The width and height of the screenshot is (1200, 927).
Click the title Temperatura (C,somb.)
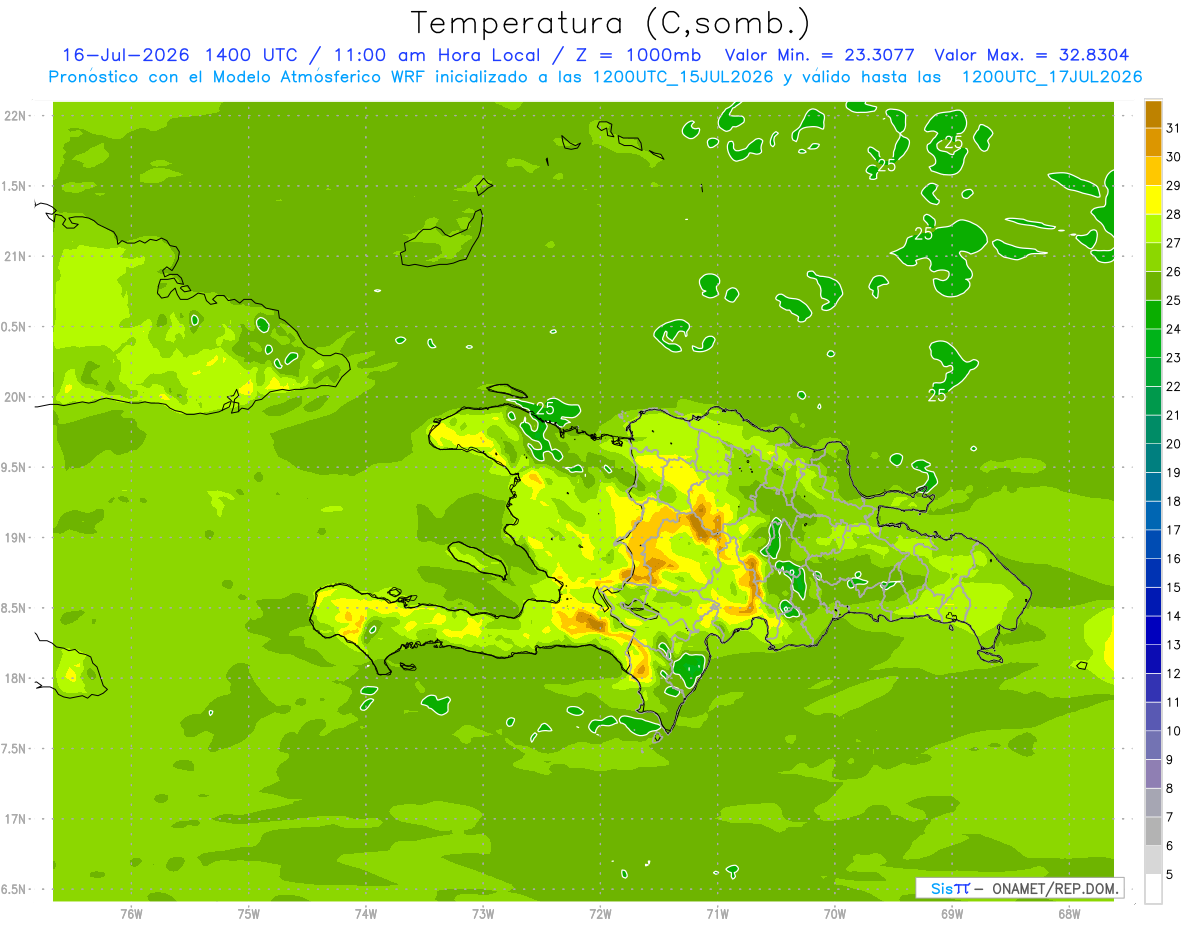(611, 23)
